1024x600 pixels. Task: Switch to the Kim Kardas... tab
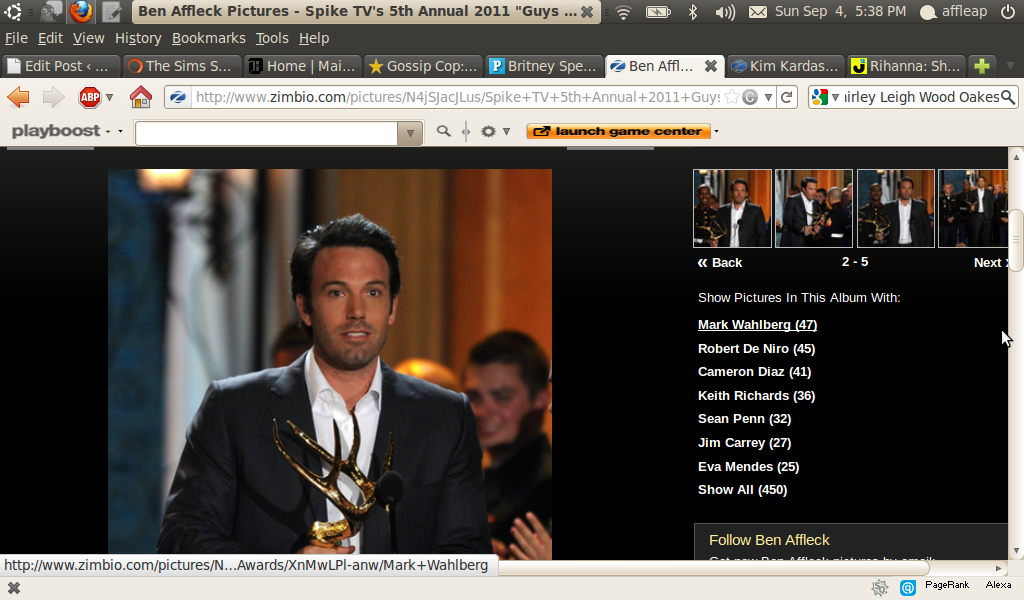point(786,66)
